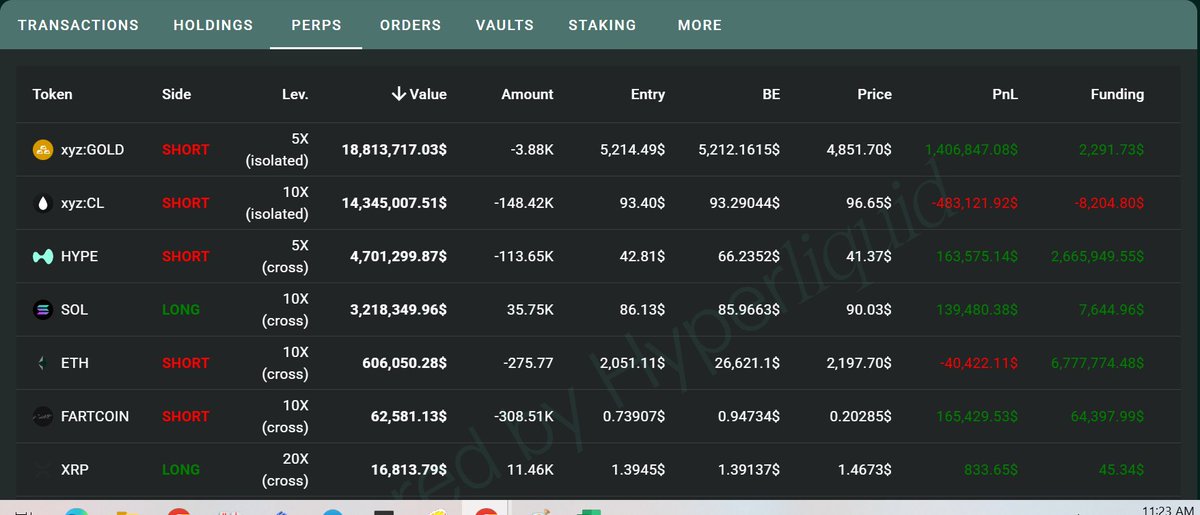Image resolution: width=1200 pixels, height=515 pixels.
Task: Click the HYPE token icon
Action: point(43,257)
